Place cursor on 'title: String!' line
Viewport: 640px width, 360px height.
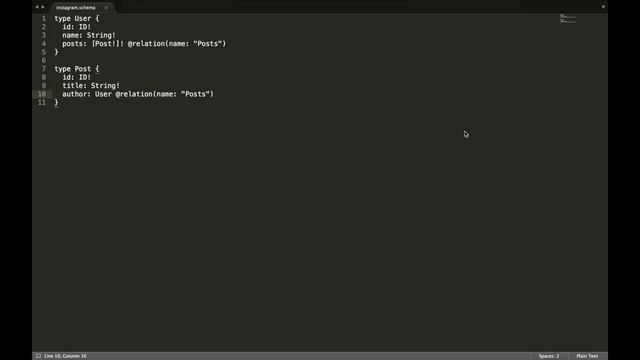(91, 86)
